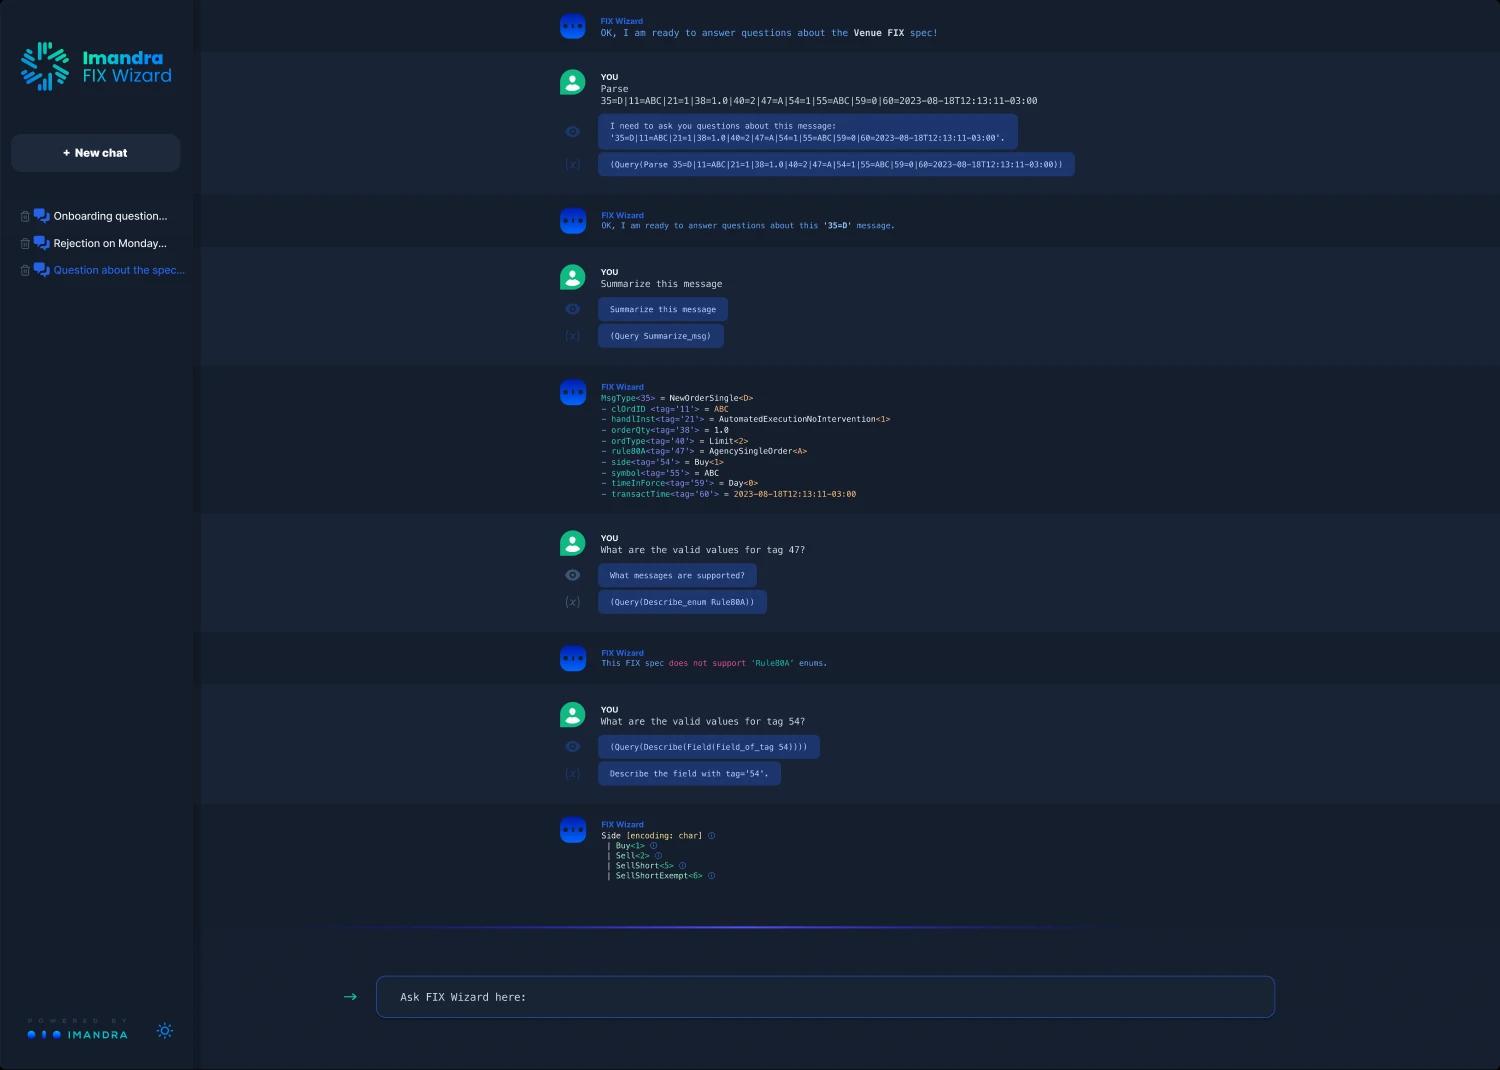Delete the Rejection on Monday chat
1500x1070 pixels.
pos(25,243)
